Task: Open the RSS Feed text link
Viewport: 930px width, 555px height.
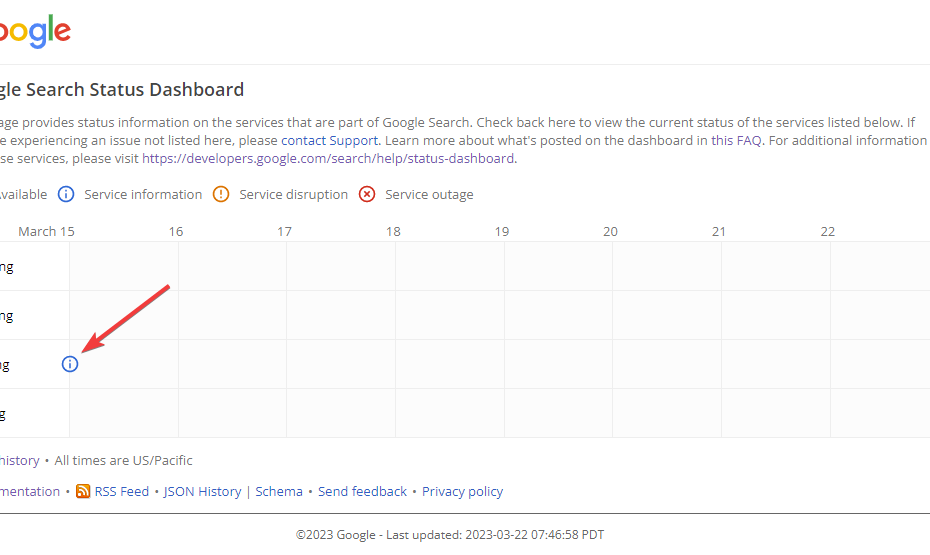Action: pyautogui.click(x=121, y=491)
